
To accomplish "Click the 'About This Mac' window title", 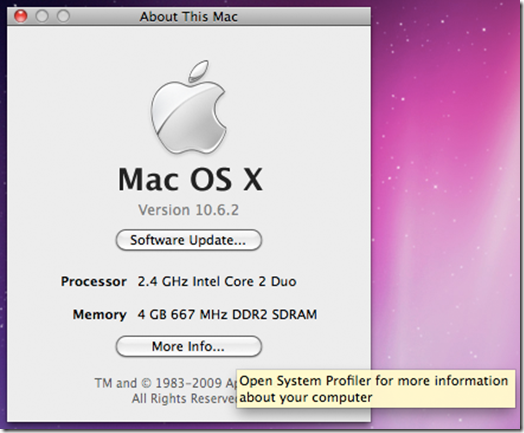I will (x=188, y=16).
